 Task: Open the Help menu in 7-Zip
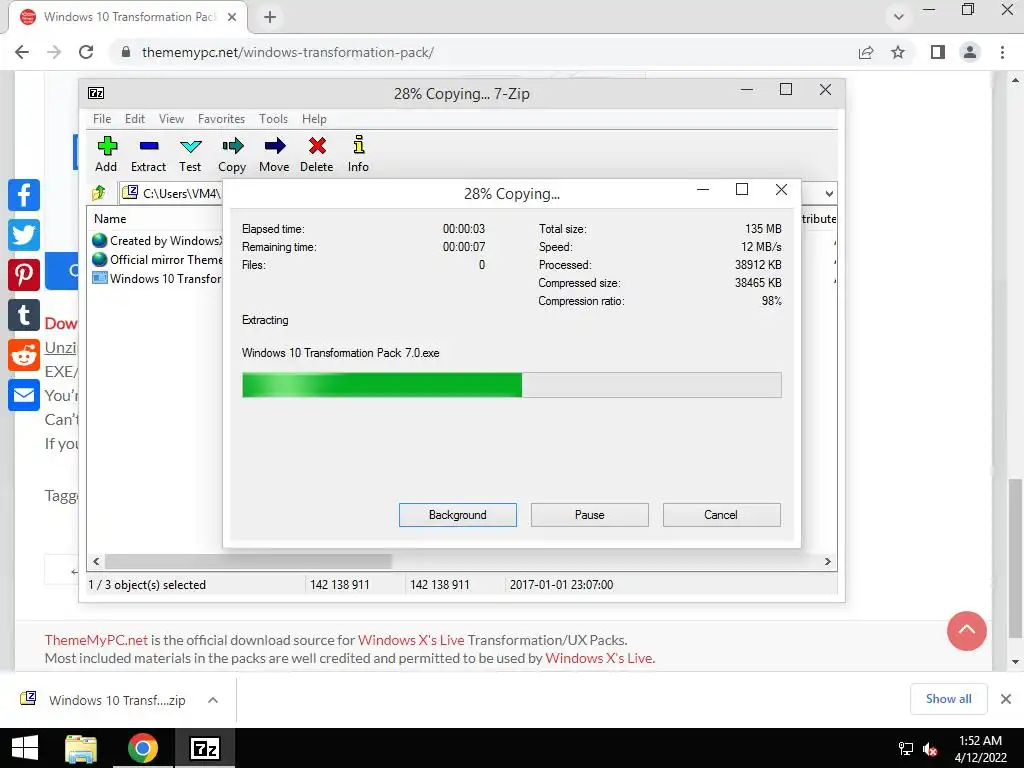(x=314, y=119)
